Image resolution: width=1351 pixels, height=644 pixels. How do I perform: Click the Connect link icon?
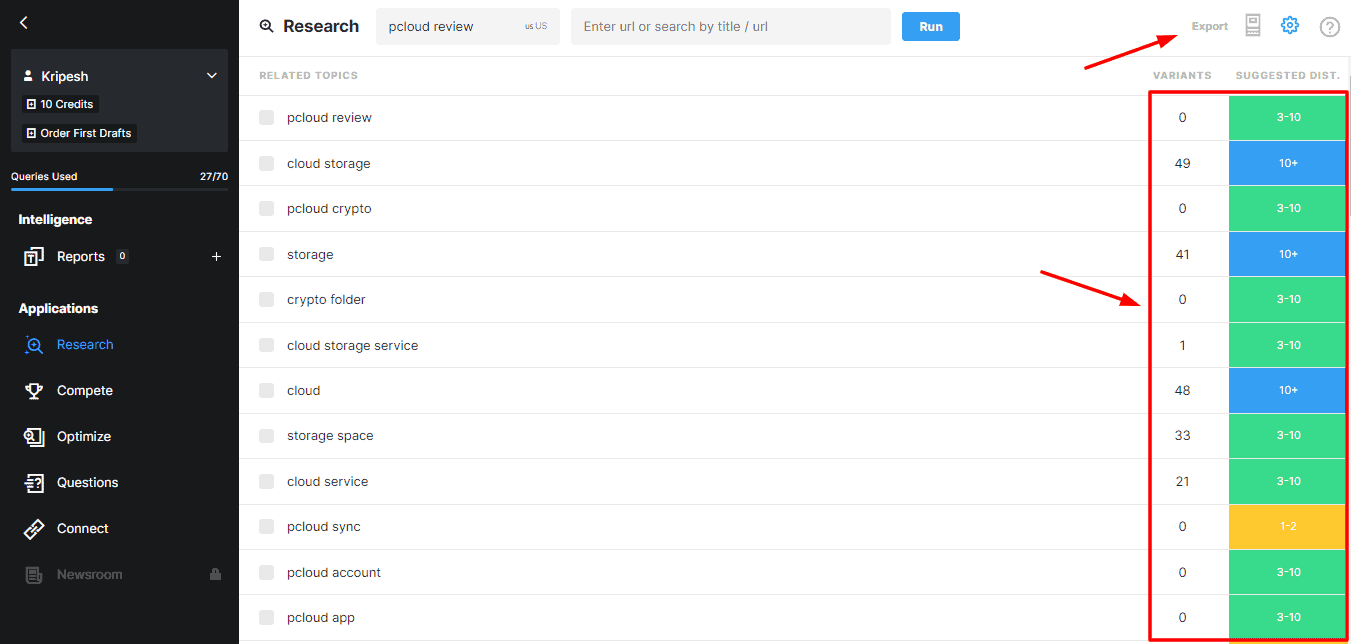click(34, 529)
